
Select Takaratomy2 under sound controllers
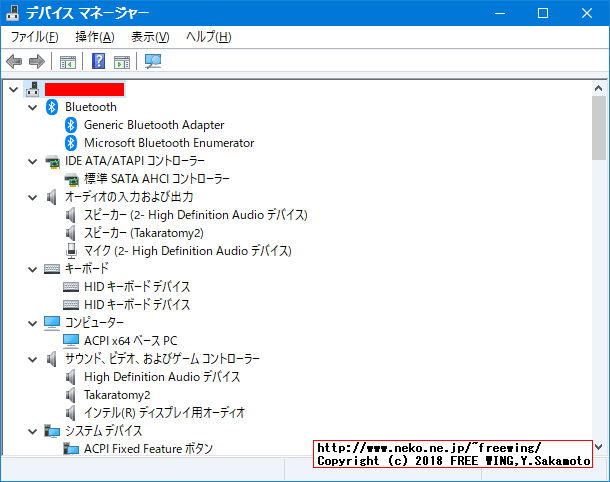117,395
